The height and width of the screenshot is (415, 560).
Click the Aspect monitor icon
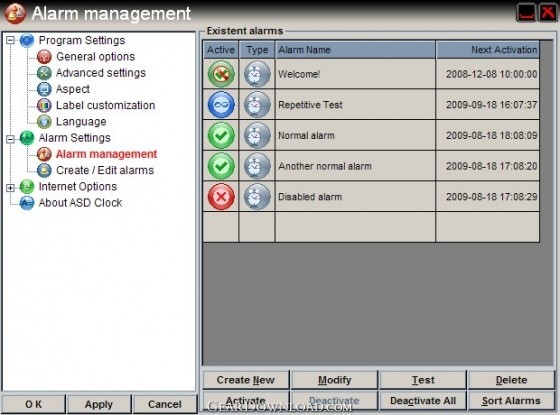tap(44, 89)
